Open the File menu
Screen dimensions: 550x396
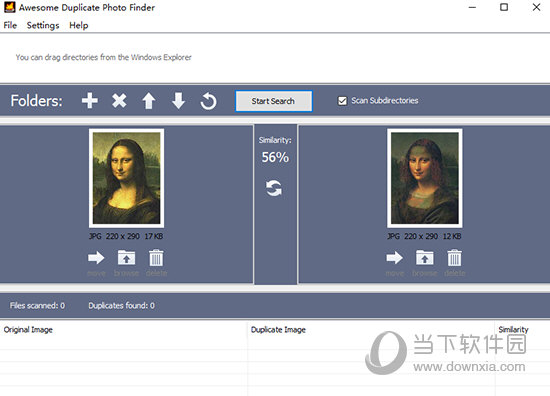click(x=10, y=25)
